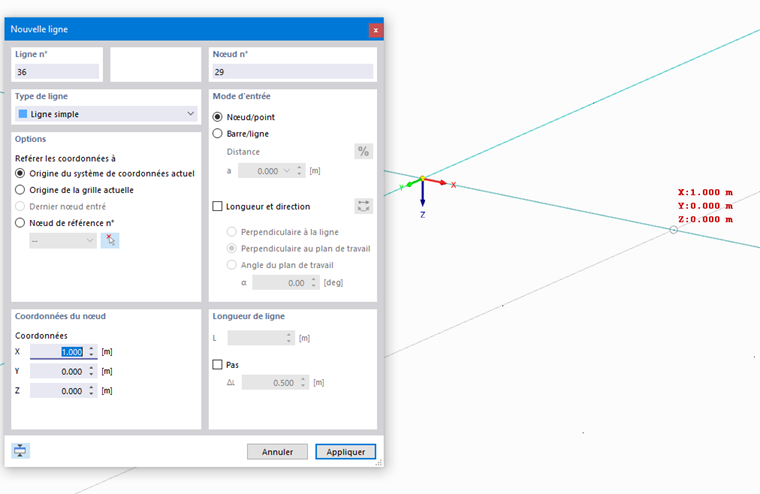
Task: Select the Barre/ligne input mode
Action: 218,133
